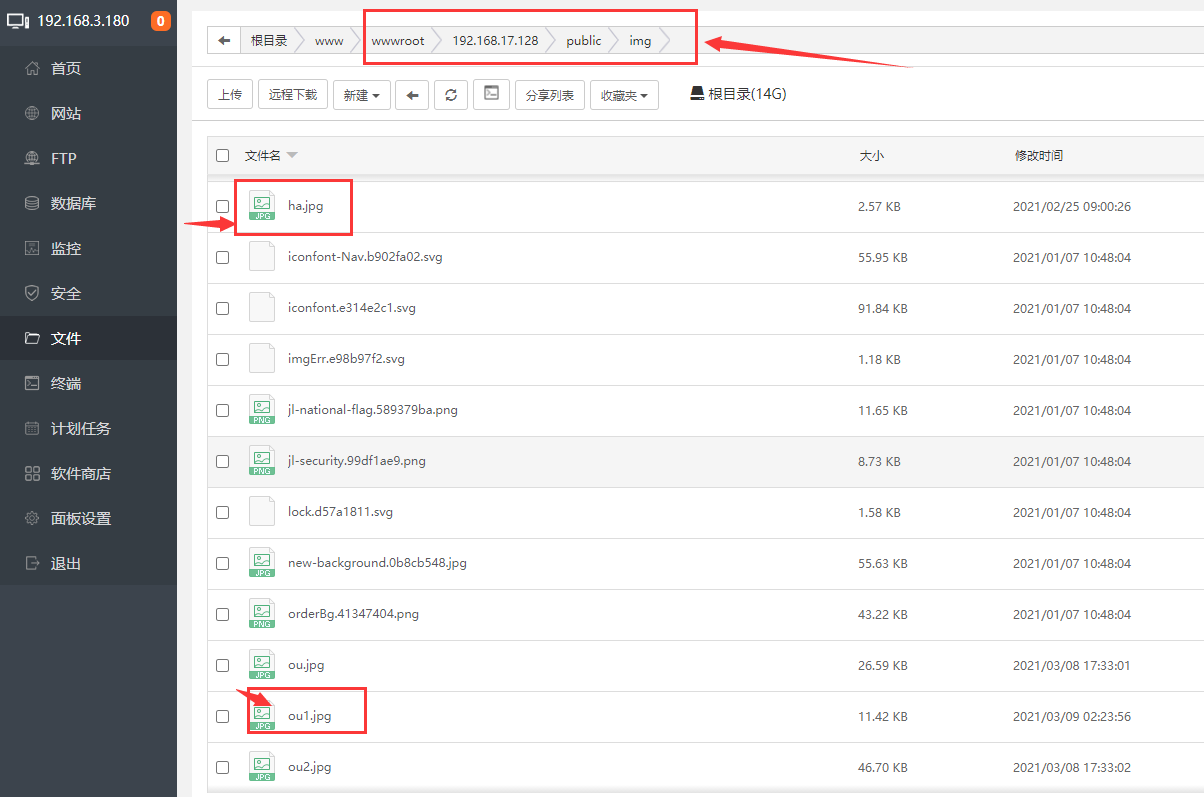Click the JPG icon of new-background.0b8cb548.jpg
The width and height of the screenshot is (1204, 797).
262,563
